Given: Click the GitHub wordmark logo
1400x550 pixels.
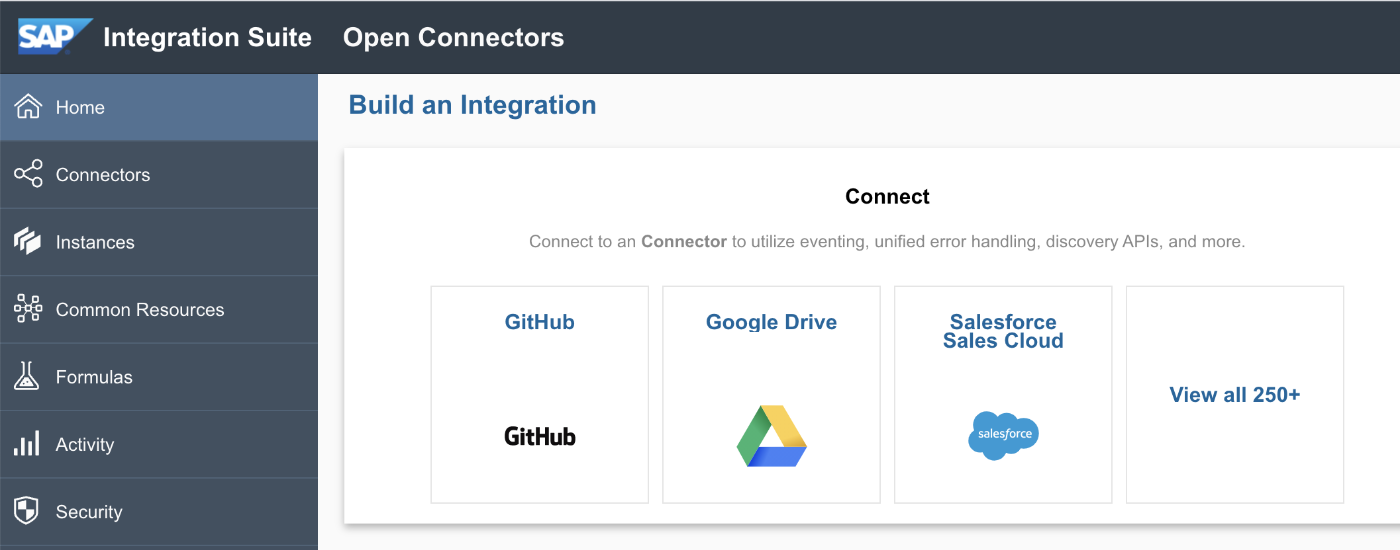Looking at the screenshot, I should point(540,436).
